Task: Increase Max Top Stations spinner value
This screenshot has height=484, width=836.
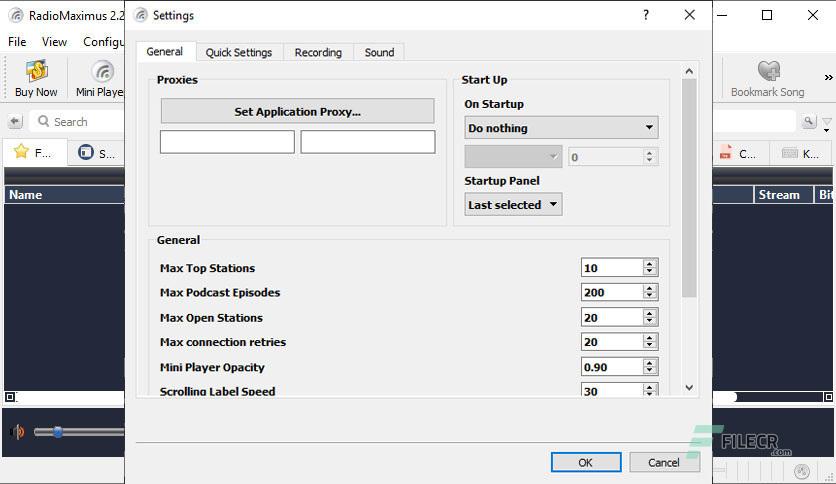Action: [x=649, y=264]
